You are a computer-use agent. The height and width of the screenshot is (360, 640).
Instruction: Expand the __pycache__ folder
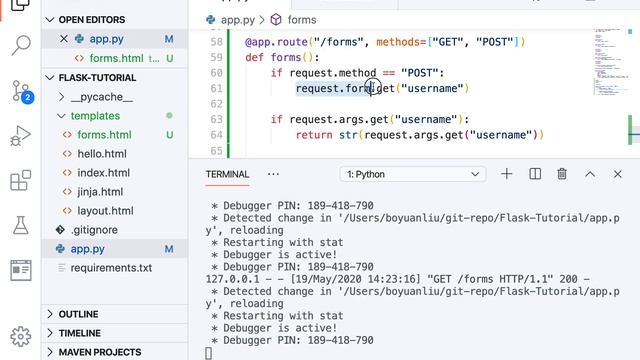(62, 97)
